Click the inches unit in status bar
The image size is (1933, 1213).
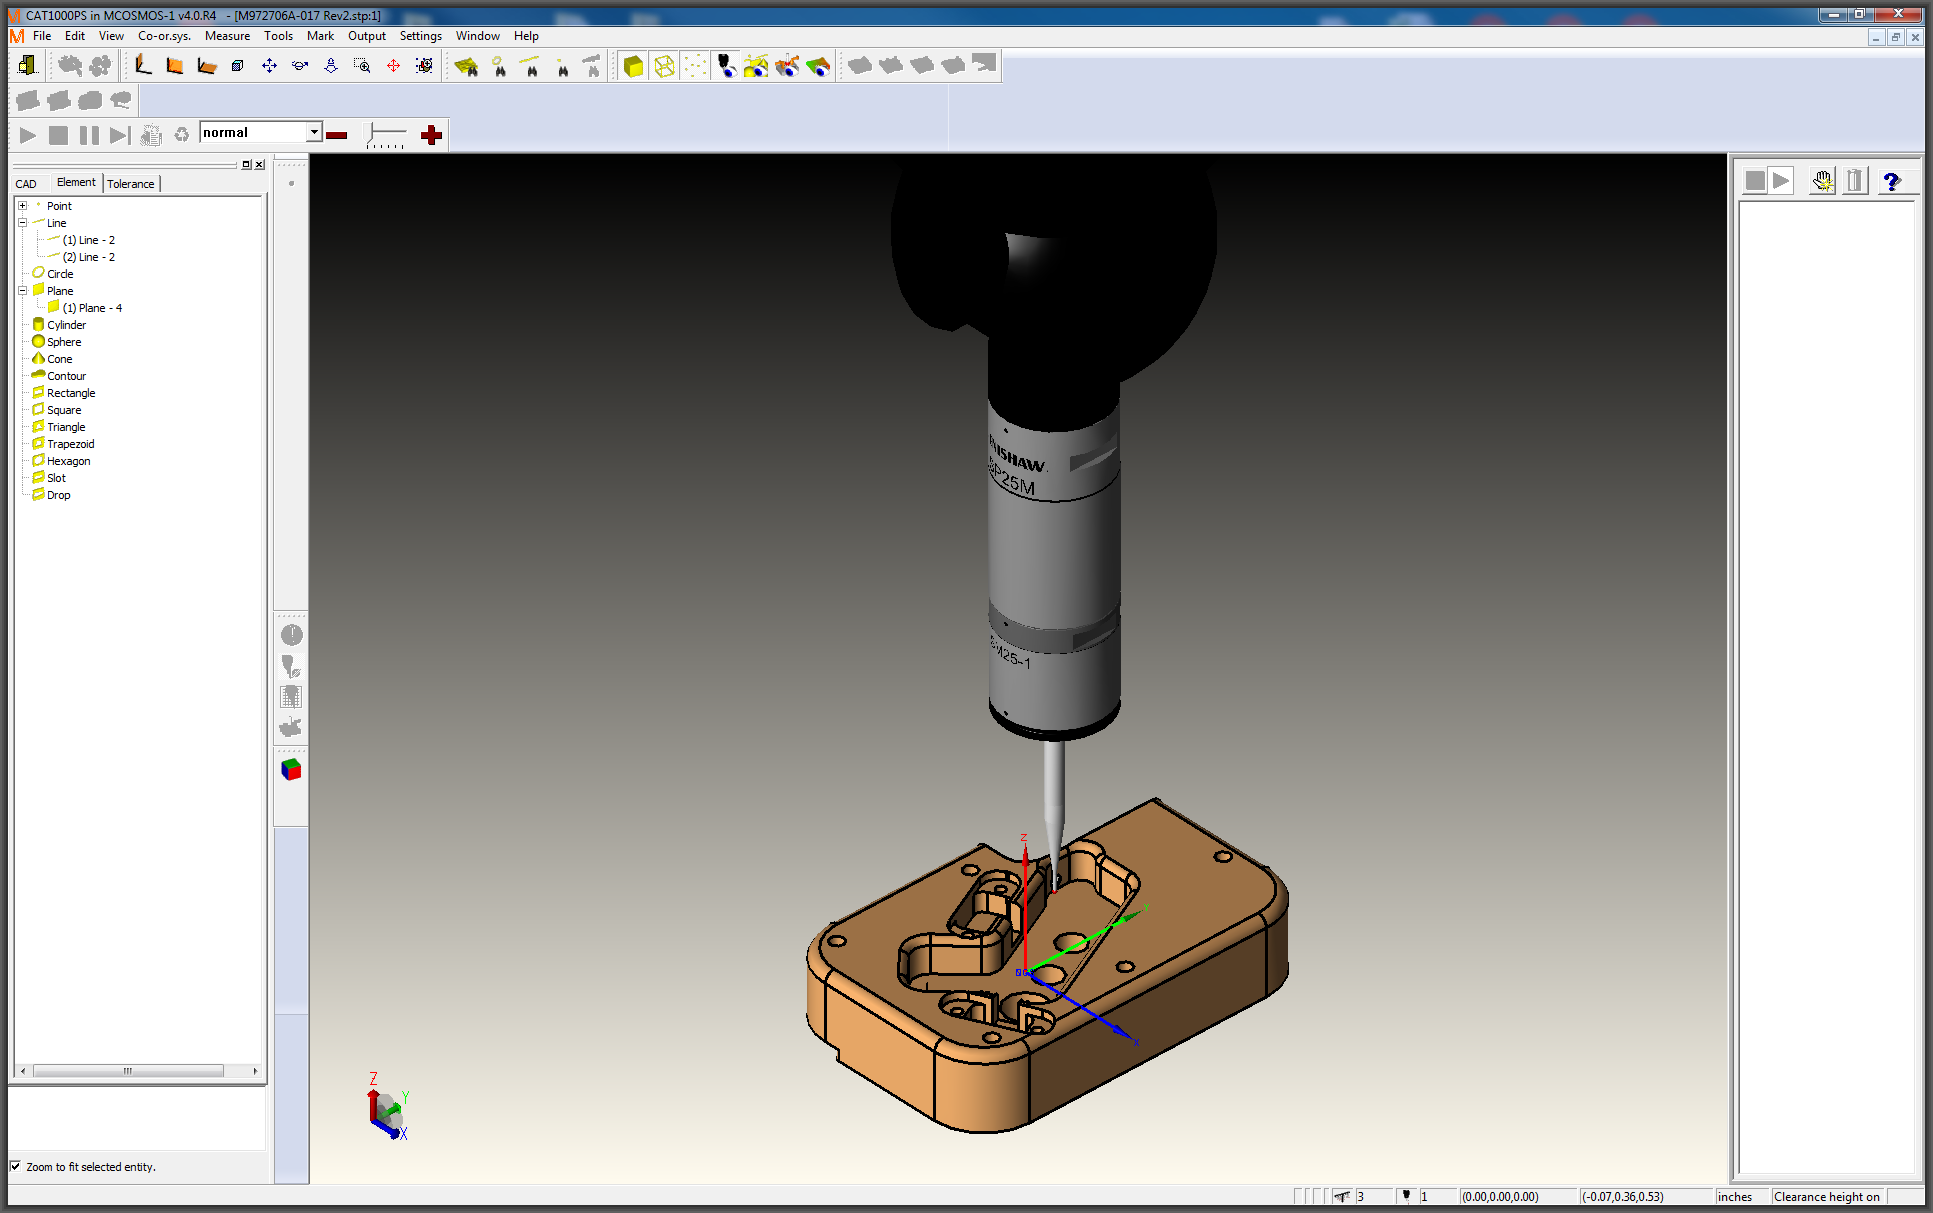tap(1735, 1196)
